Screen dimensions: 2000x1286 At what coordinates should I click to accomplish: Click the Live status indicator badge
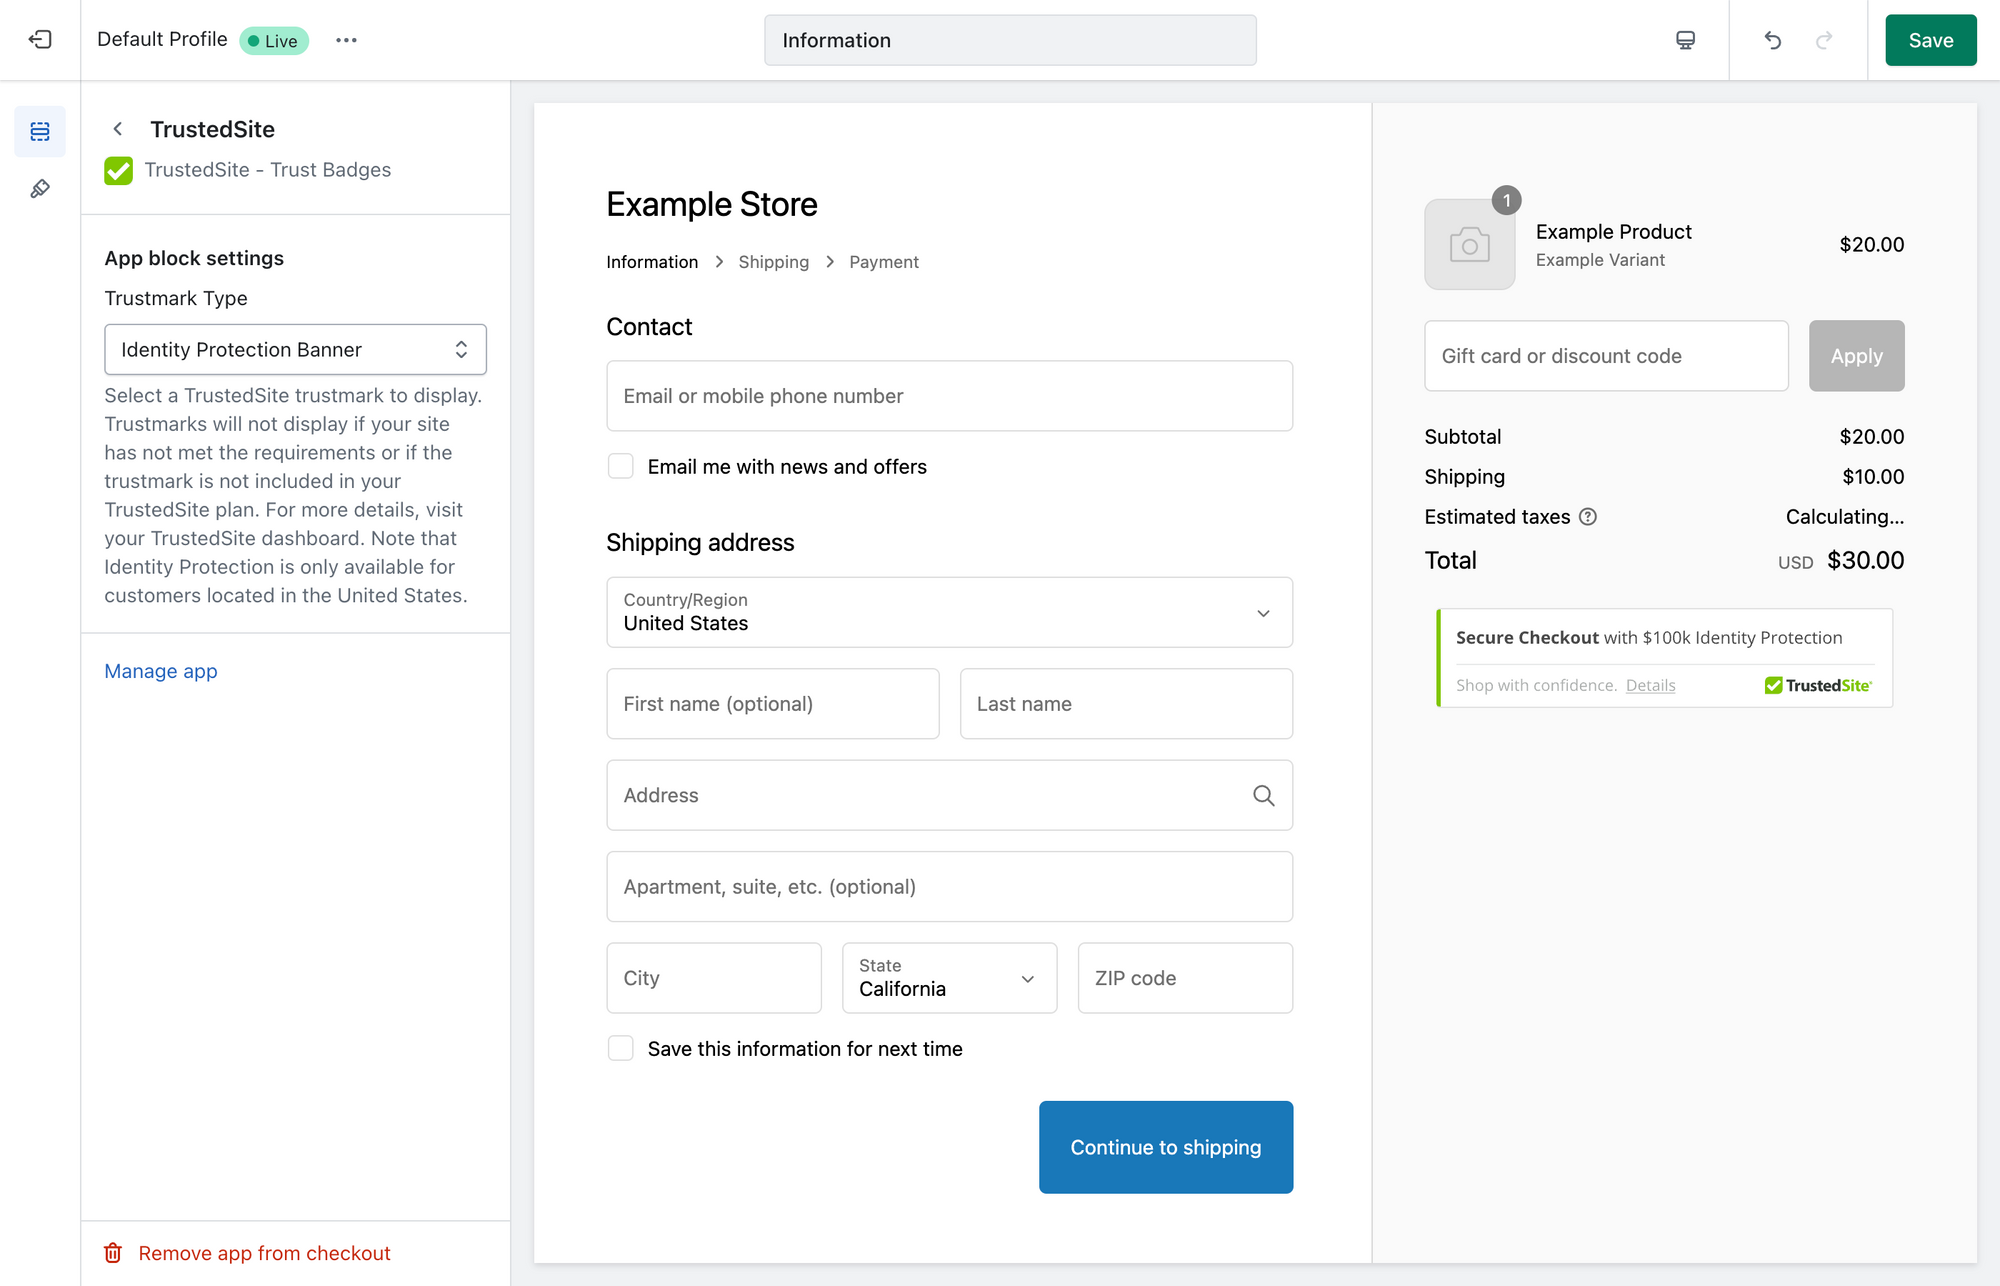(x=277, y=39)
